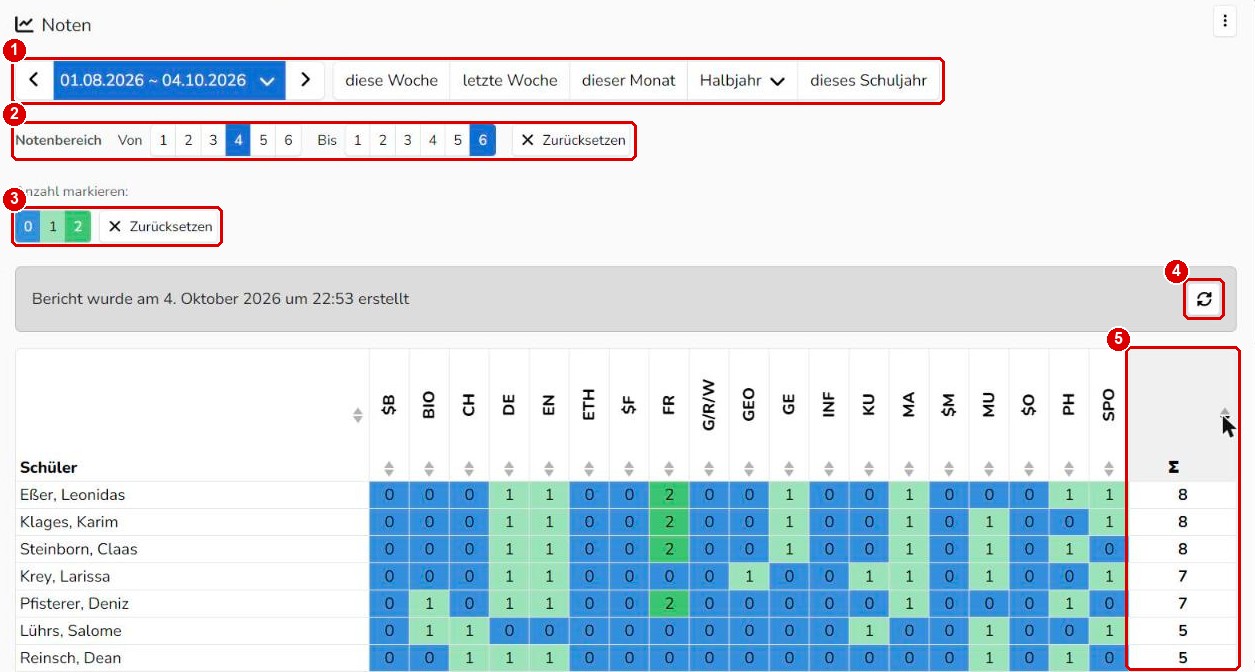Image resolution: width=1255 pixels, height=672 pixels.
Task: Sort table by SPO column
Action: click(x=1109, y=468)
